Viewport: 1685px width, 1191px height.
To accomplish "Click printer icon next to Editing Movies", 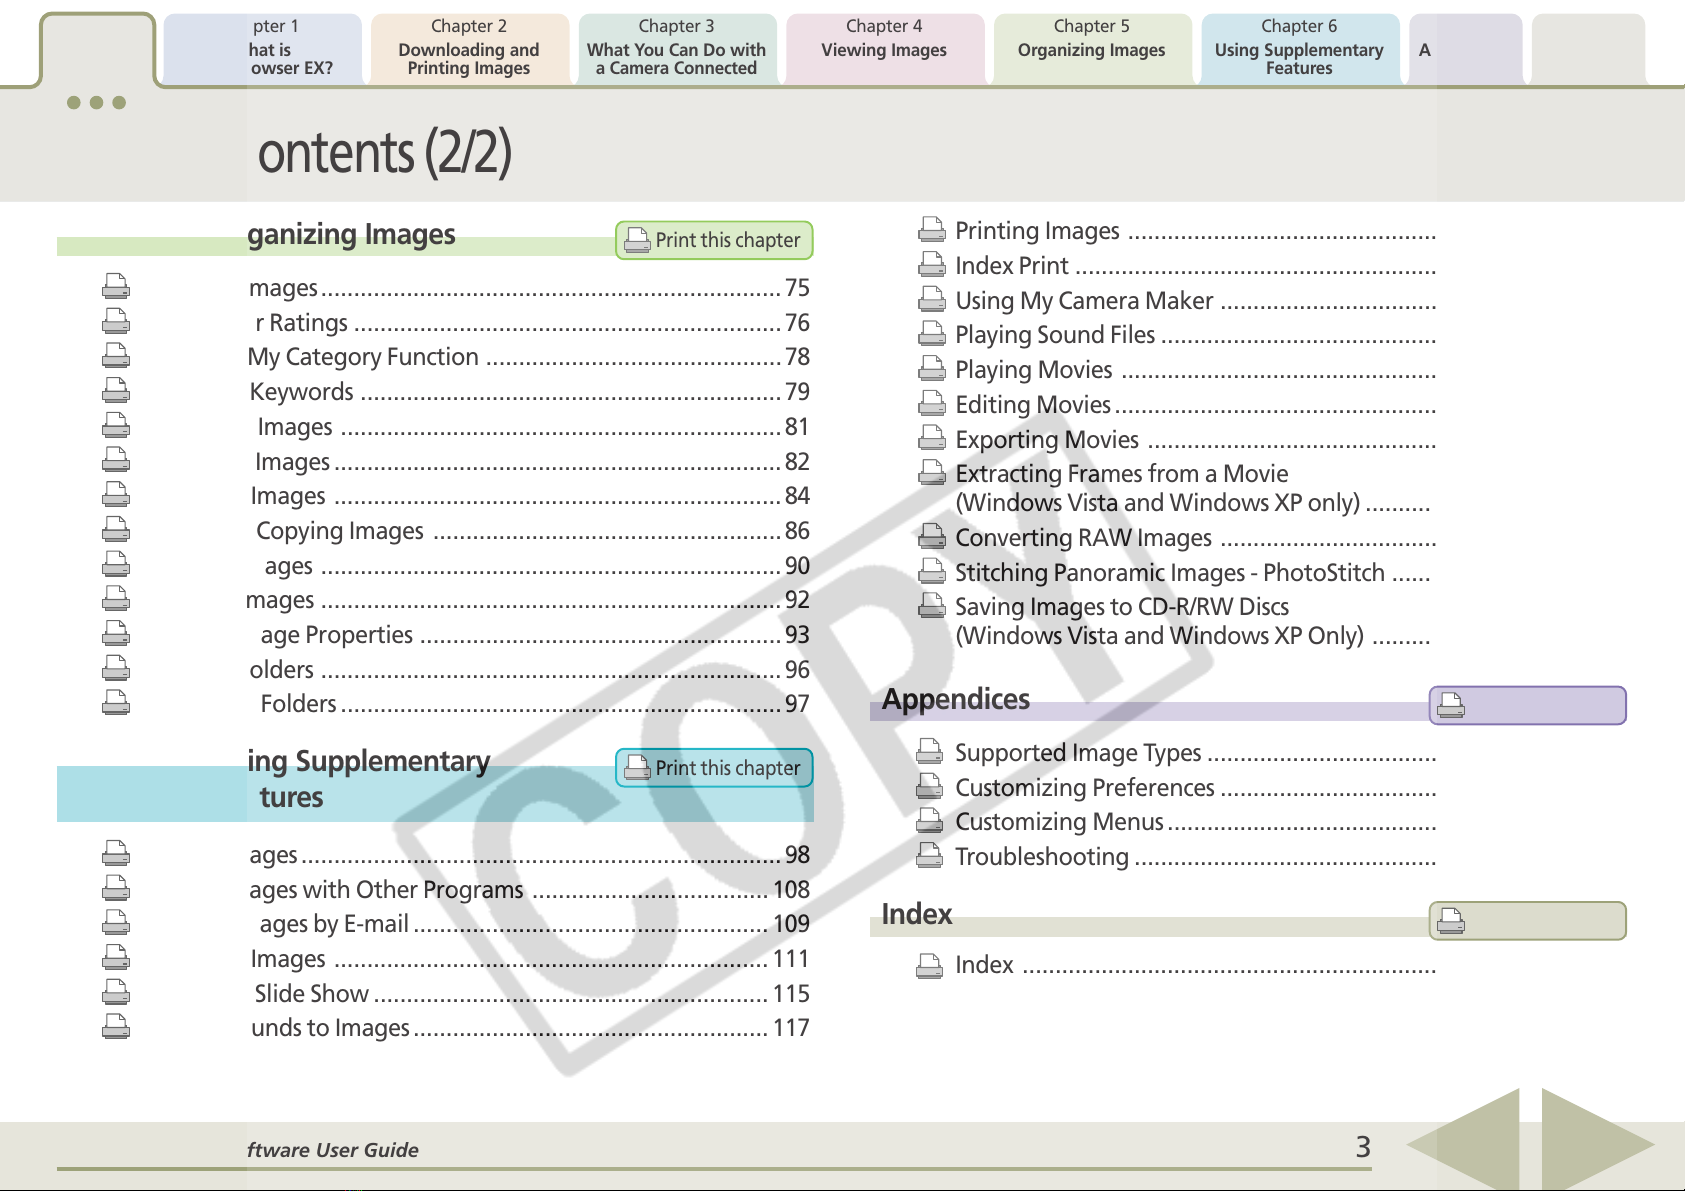I will pos(932,404).
